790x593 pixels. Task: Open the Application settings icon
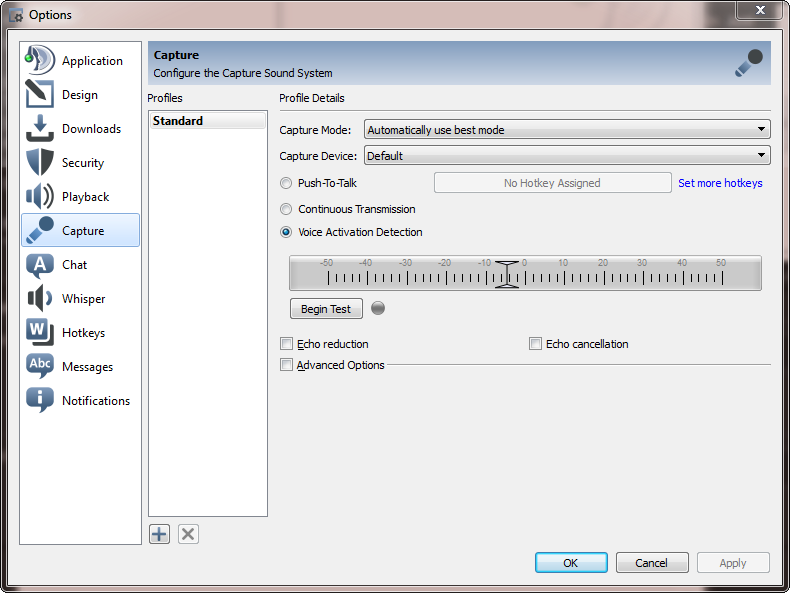[x=40, y=60]
